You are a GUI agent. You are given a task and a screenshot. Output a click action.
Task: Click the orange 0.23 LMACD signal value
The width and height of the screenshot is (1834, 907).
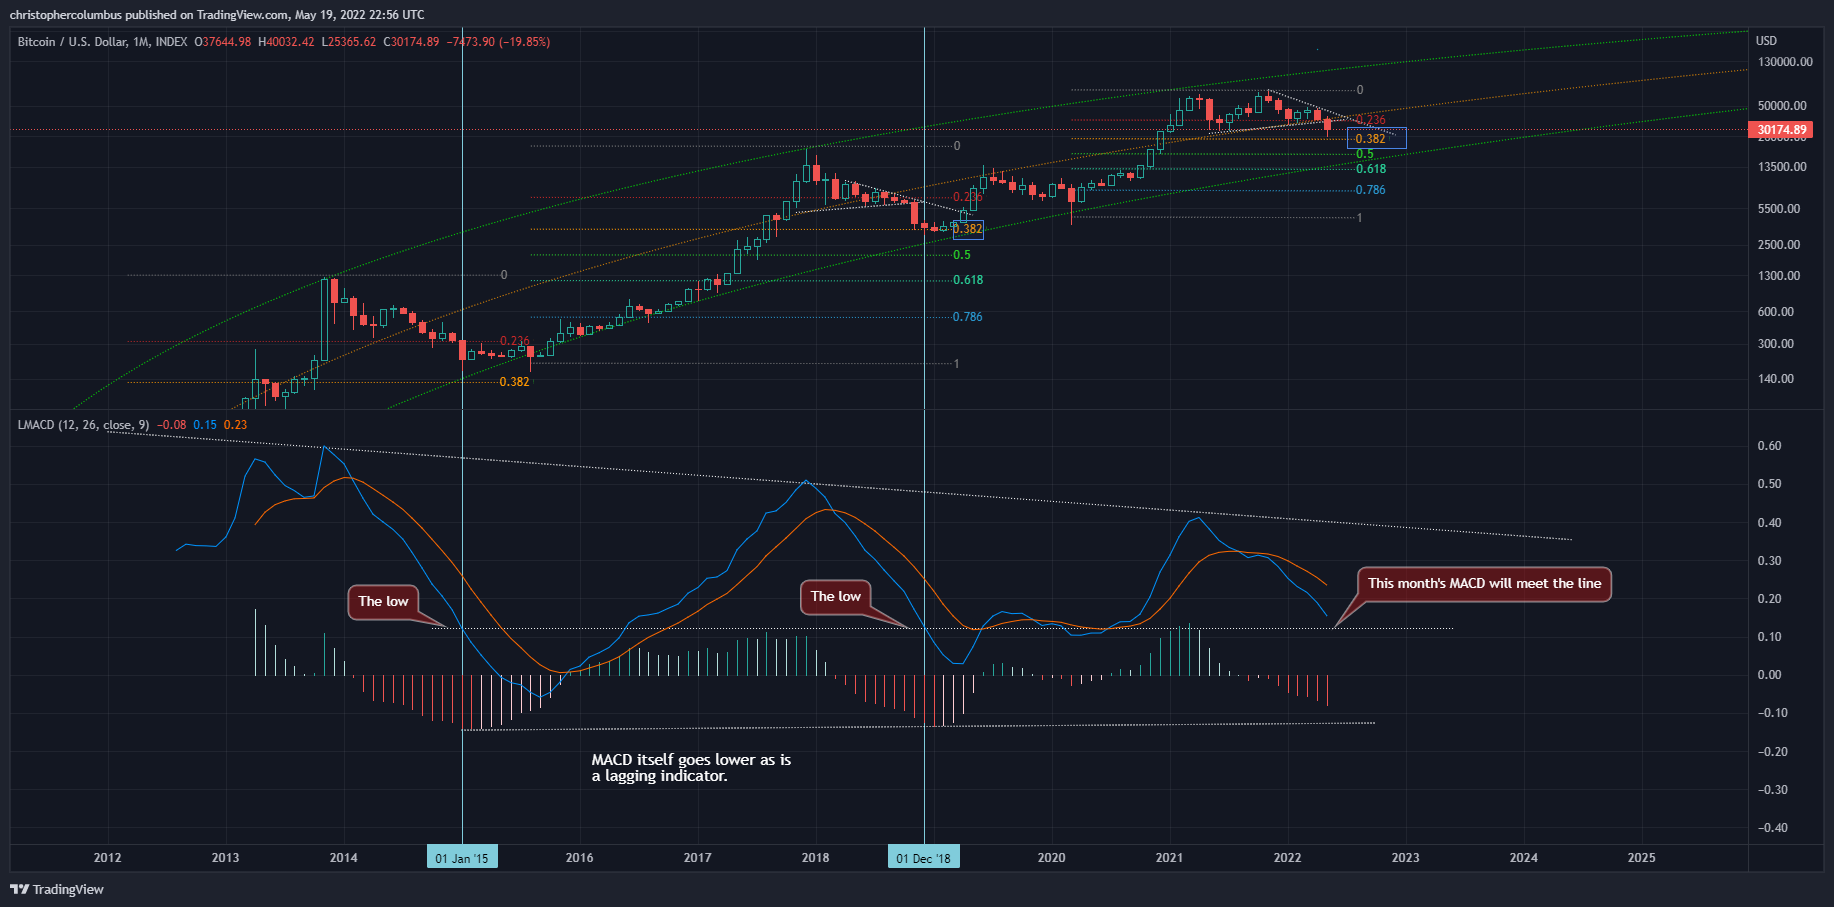pos(235,425)
